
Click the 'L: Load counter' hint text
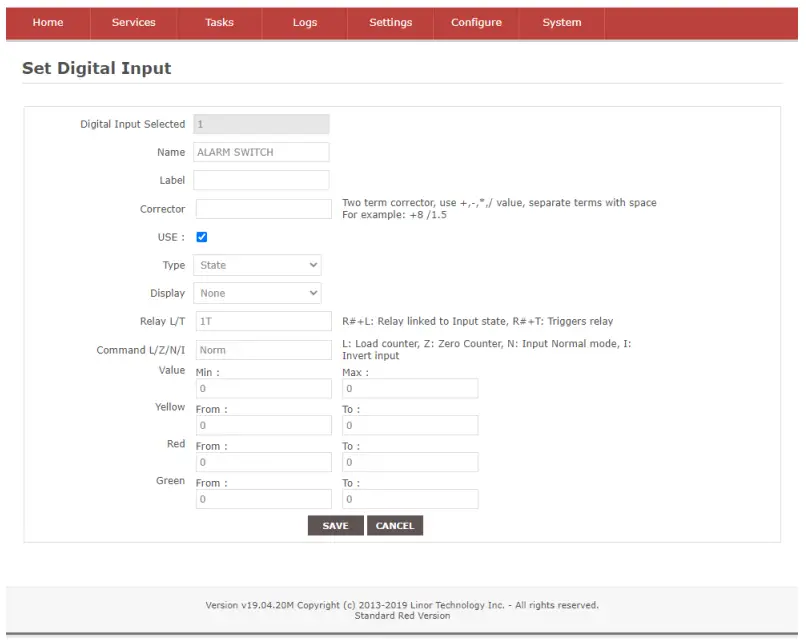click(486, 350)
